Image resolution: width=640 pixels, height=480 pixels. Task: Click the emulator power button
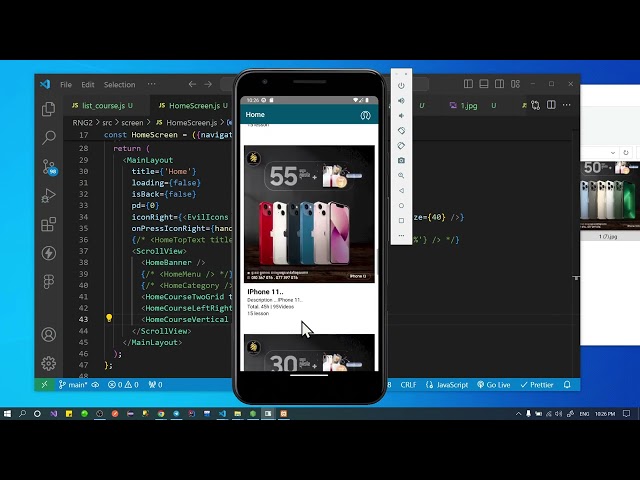point(401,86)
